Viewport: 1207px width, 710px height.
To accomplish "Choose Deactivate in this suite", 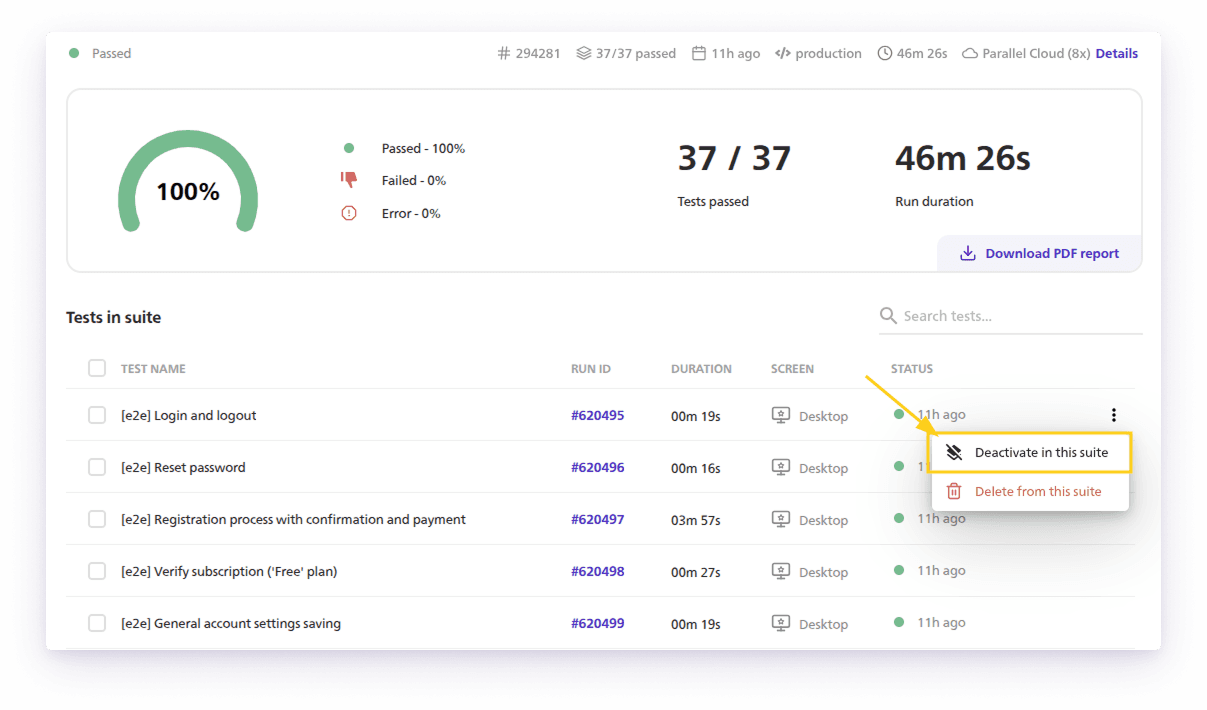I will coord(1041,452).
